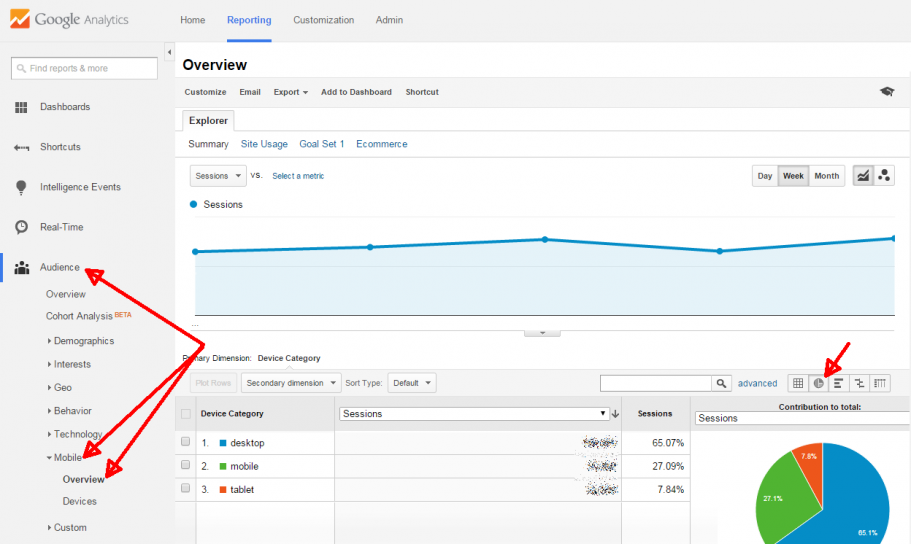Switch graph interval to Month
Image resolution: width=911 pixels, height=544 pixels.
pos(826,176)
